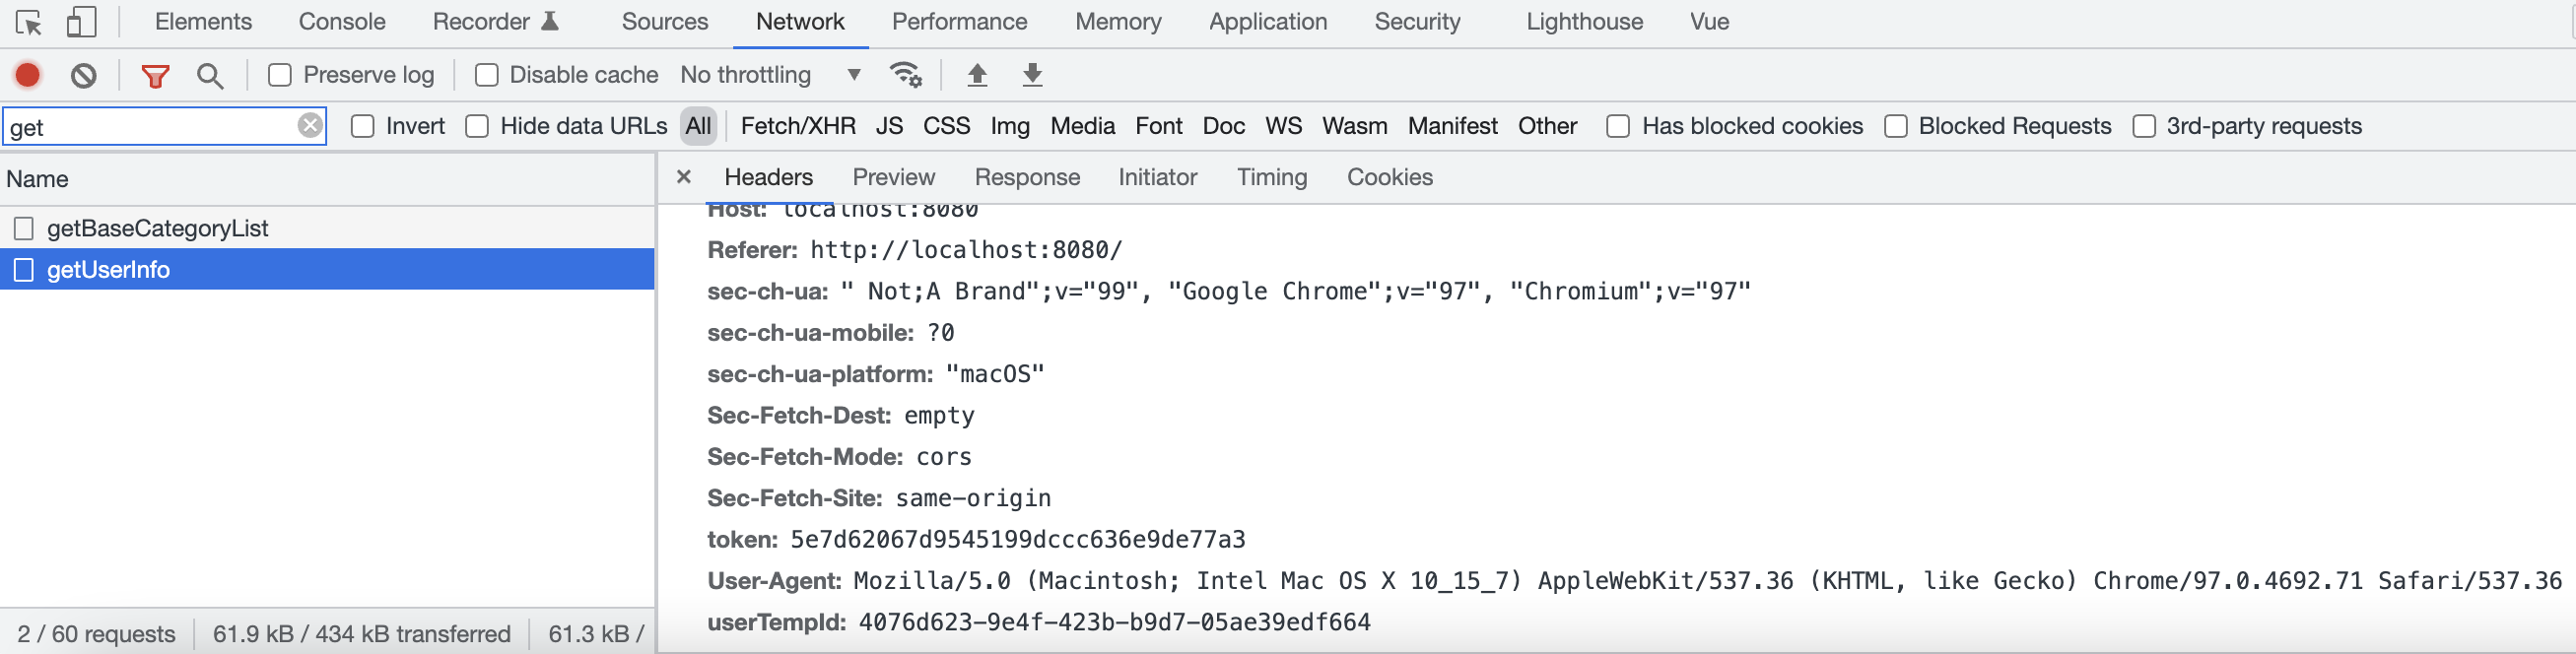
Task: Click the inspect element picker icon
Action: 29,22
